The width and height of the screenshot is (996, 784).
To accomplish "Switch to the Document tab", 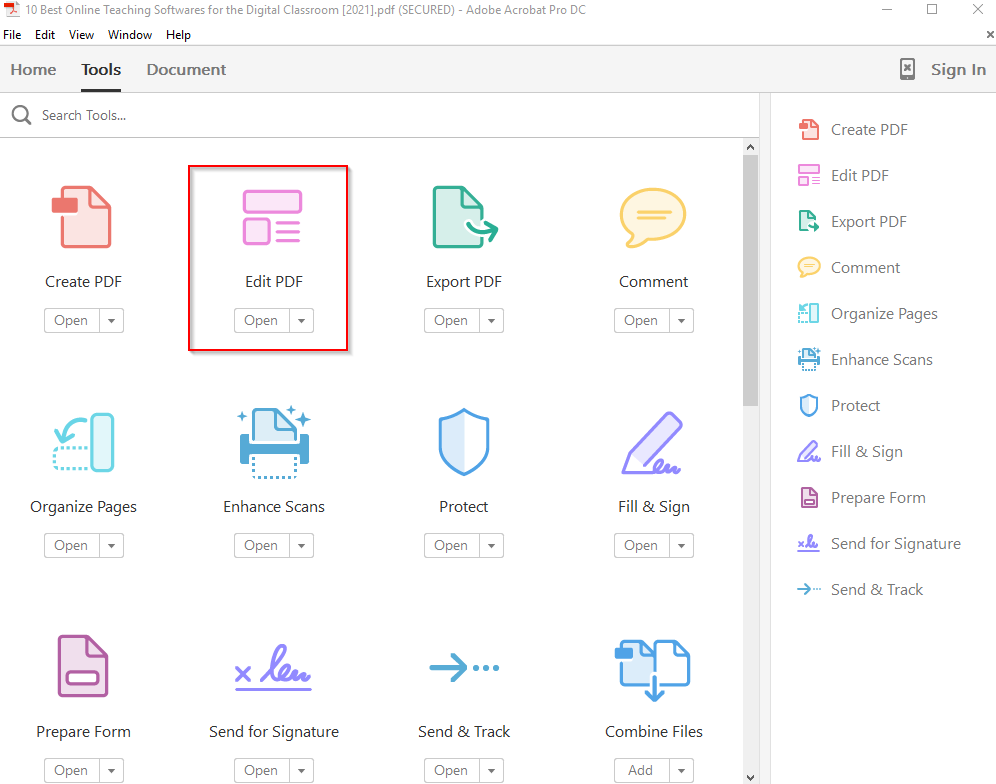I will coord(186,69).
